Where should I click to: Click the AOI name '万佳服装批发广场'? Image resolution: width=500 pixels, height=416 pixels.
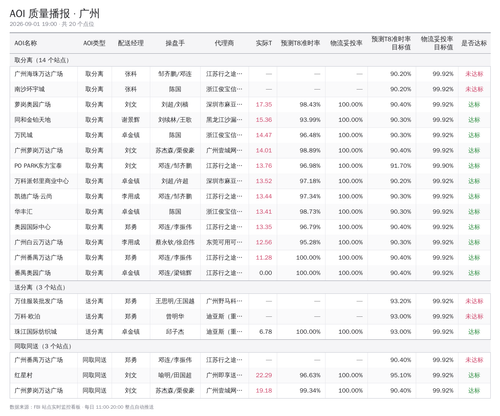click(39, 301)
